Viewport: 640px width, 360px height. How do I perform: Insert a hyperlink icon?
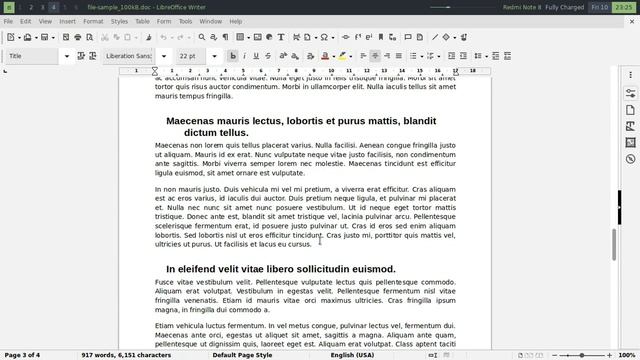pyautogui.click(x=346, y=37)
